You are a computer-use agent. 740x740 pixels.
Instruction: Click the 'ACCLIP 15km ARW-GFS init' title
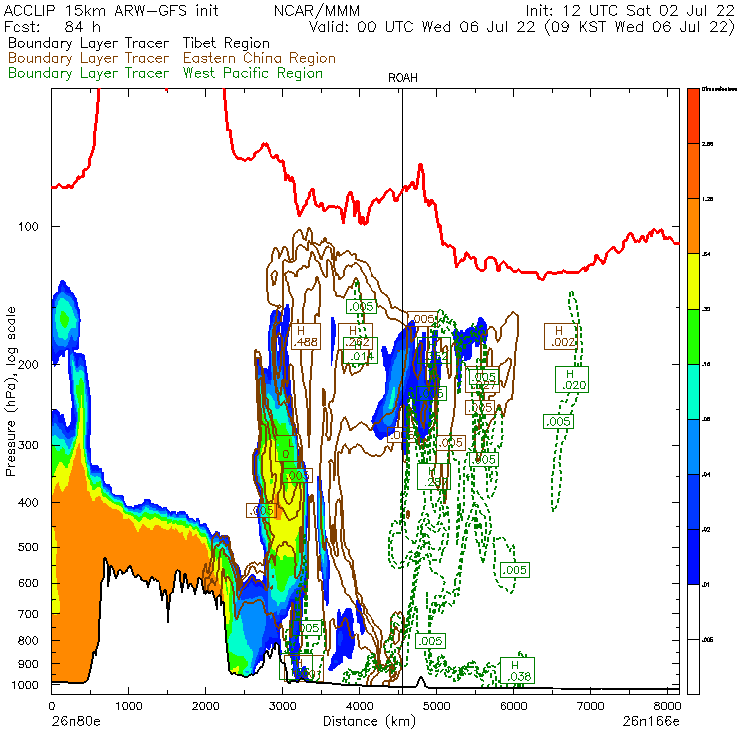pos(111,10)
